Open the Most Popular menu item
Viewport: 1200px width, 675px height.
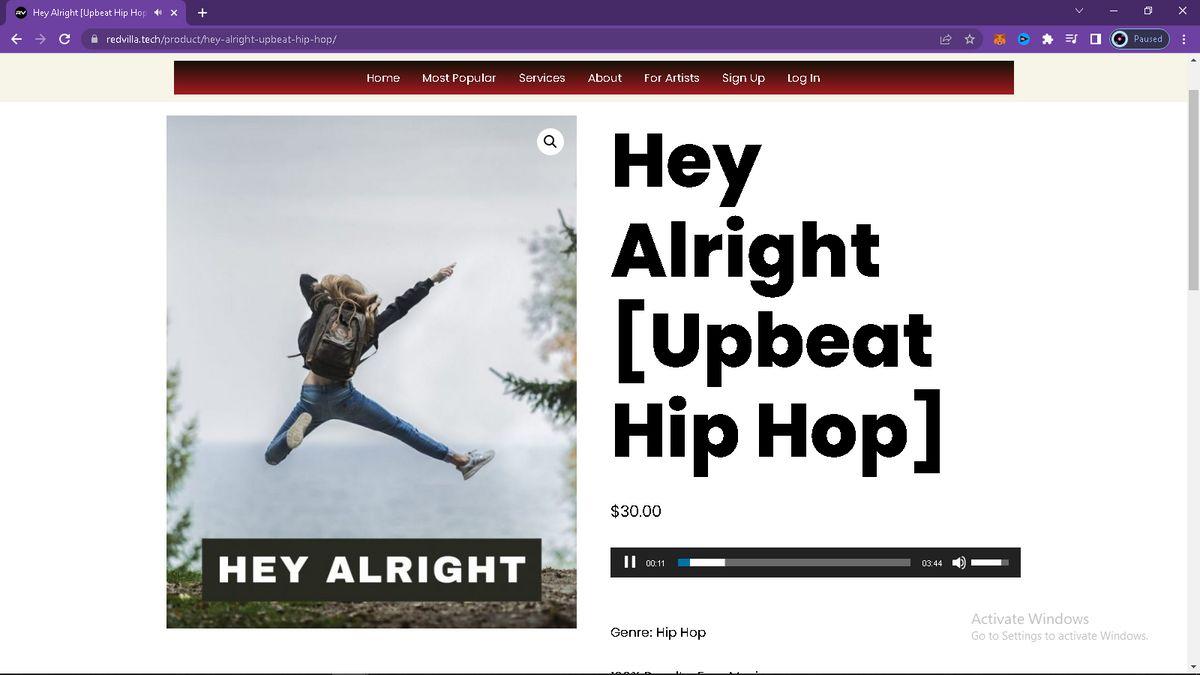[459, 78]
